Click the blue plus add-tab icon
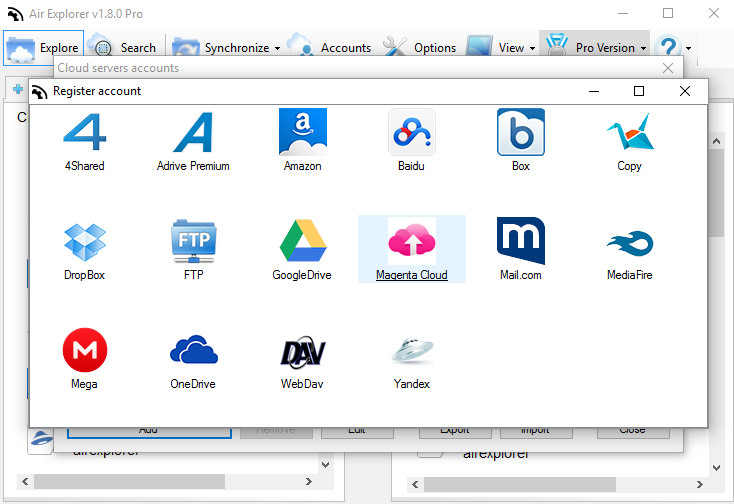Screen dimensions: 734x504 pyautogui.click(x=18, y=89)
